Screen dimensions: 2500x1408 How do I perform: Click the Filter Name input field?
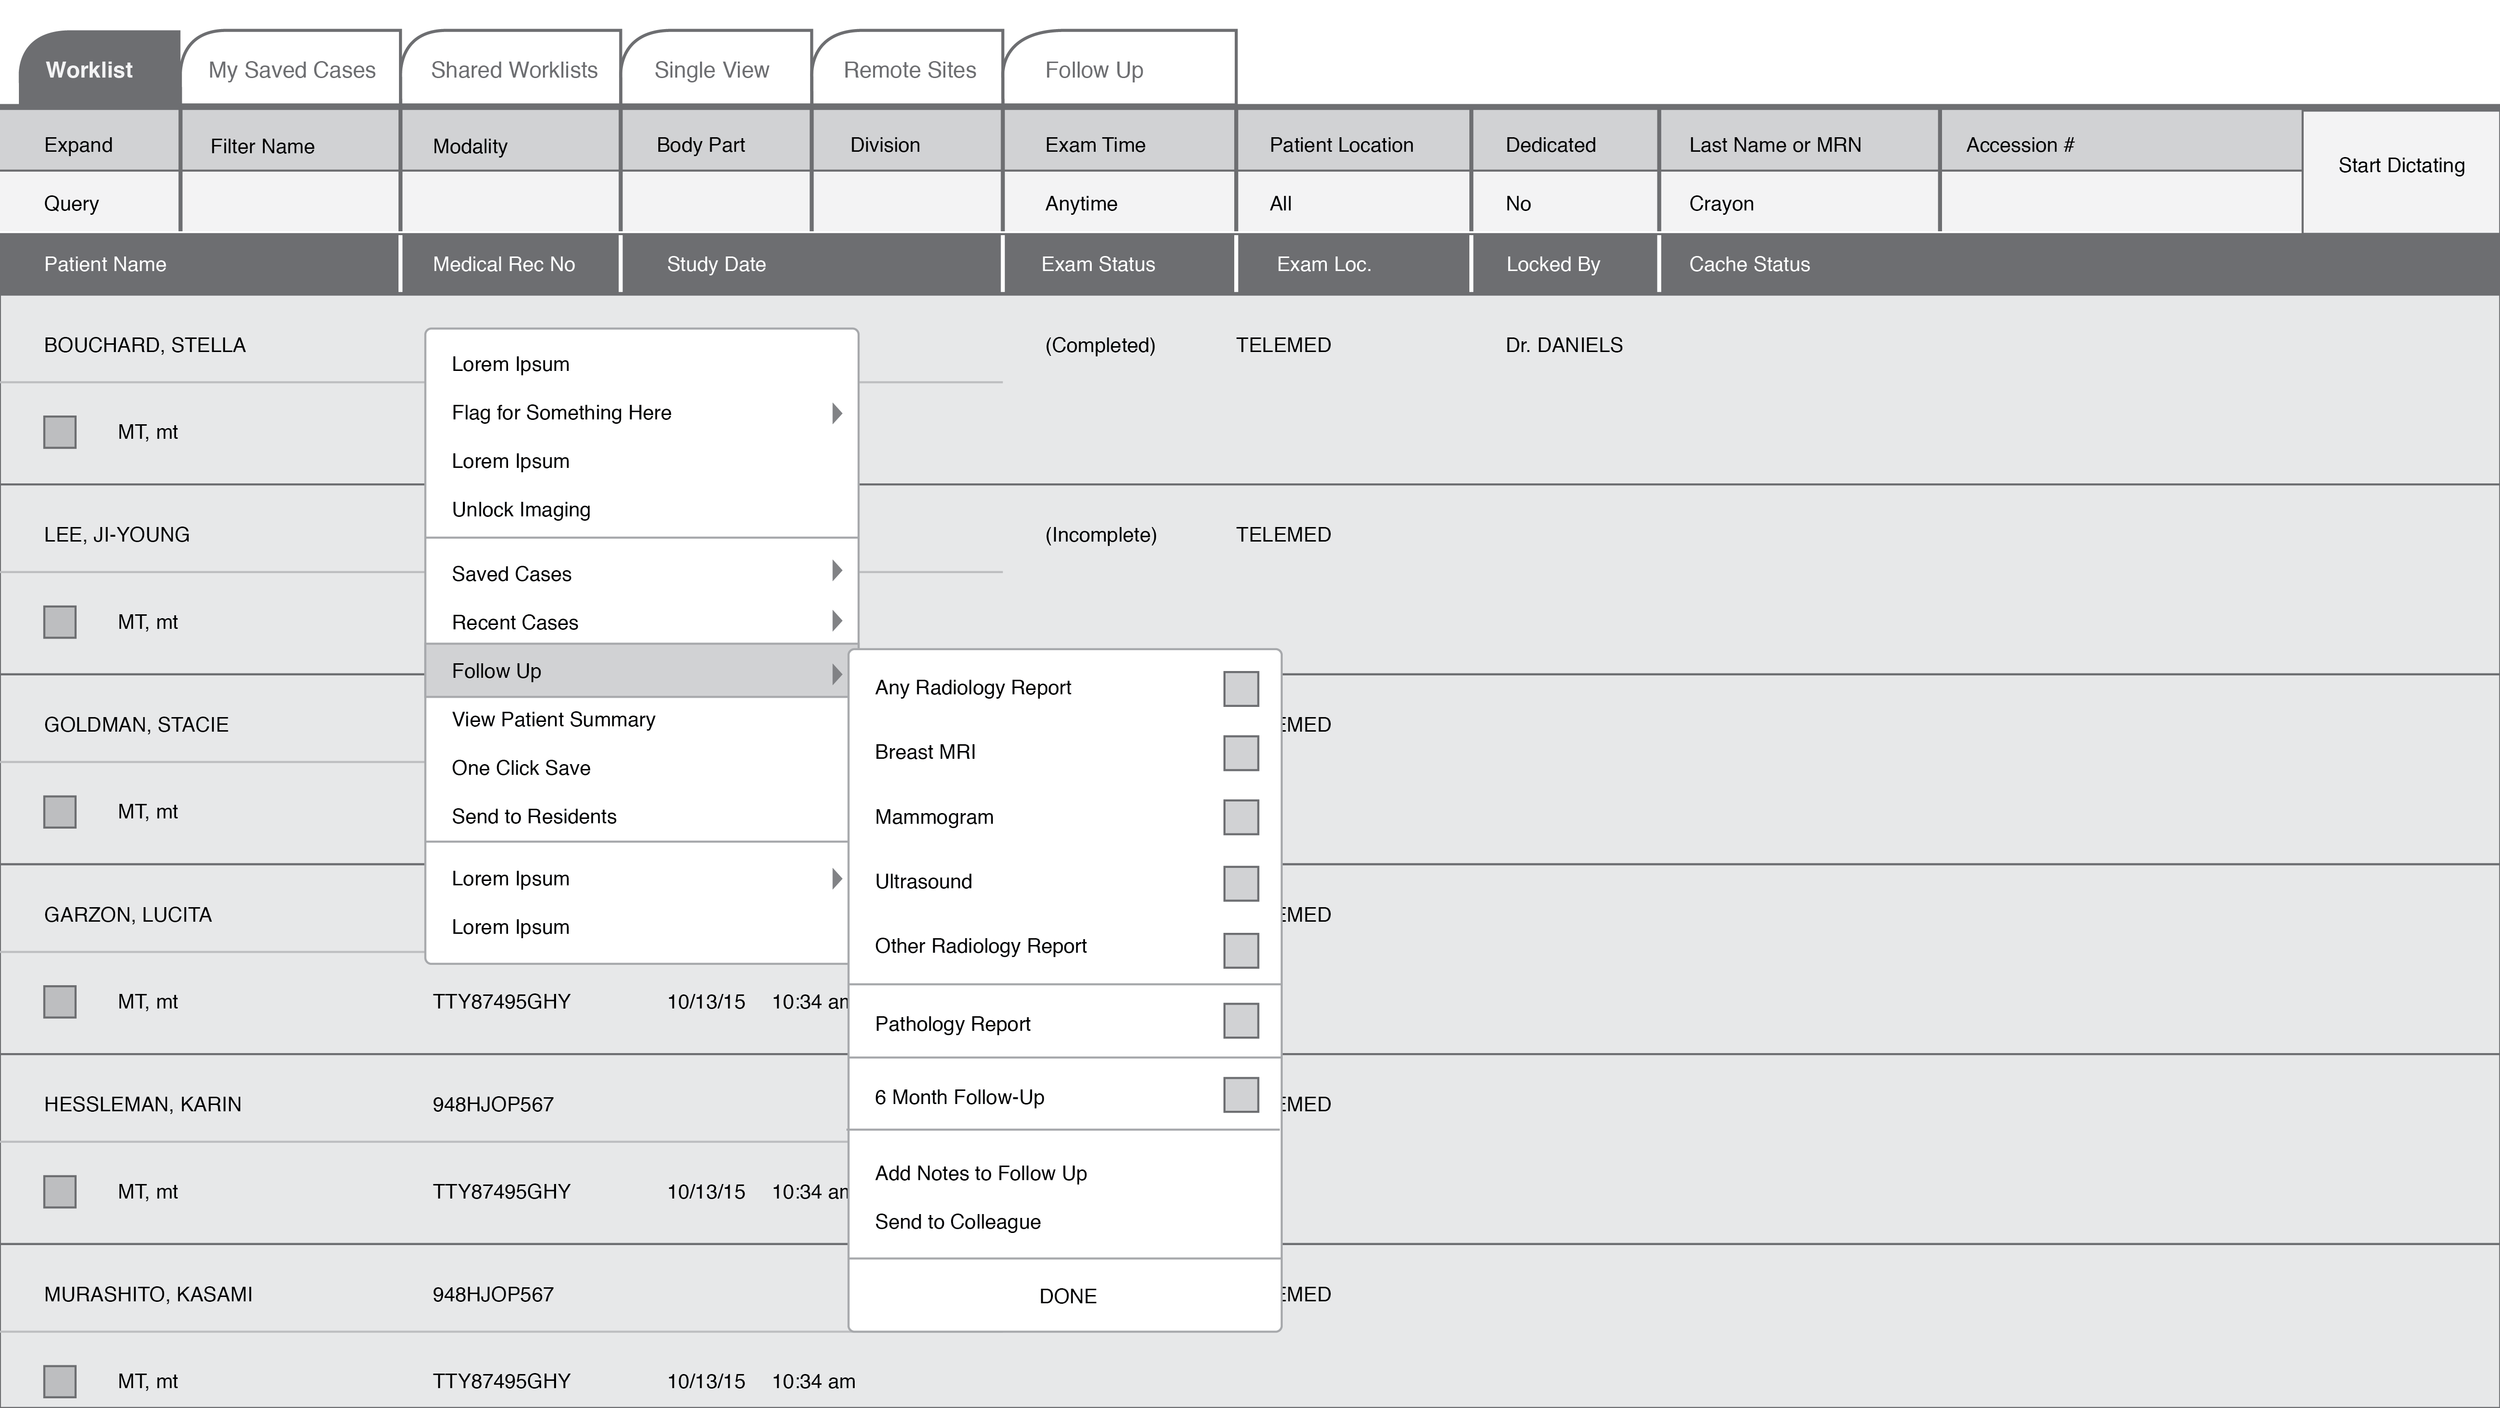coord(291,202)
